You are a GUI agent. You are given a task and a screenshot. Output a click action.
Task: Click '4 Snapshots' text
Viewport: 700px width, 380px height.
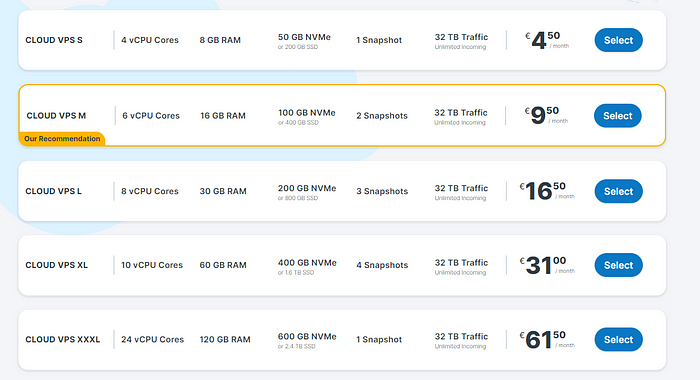(382, 265)
